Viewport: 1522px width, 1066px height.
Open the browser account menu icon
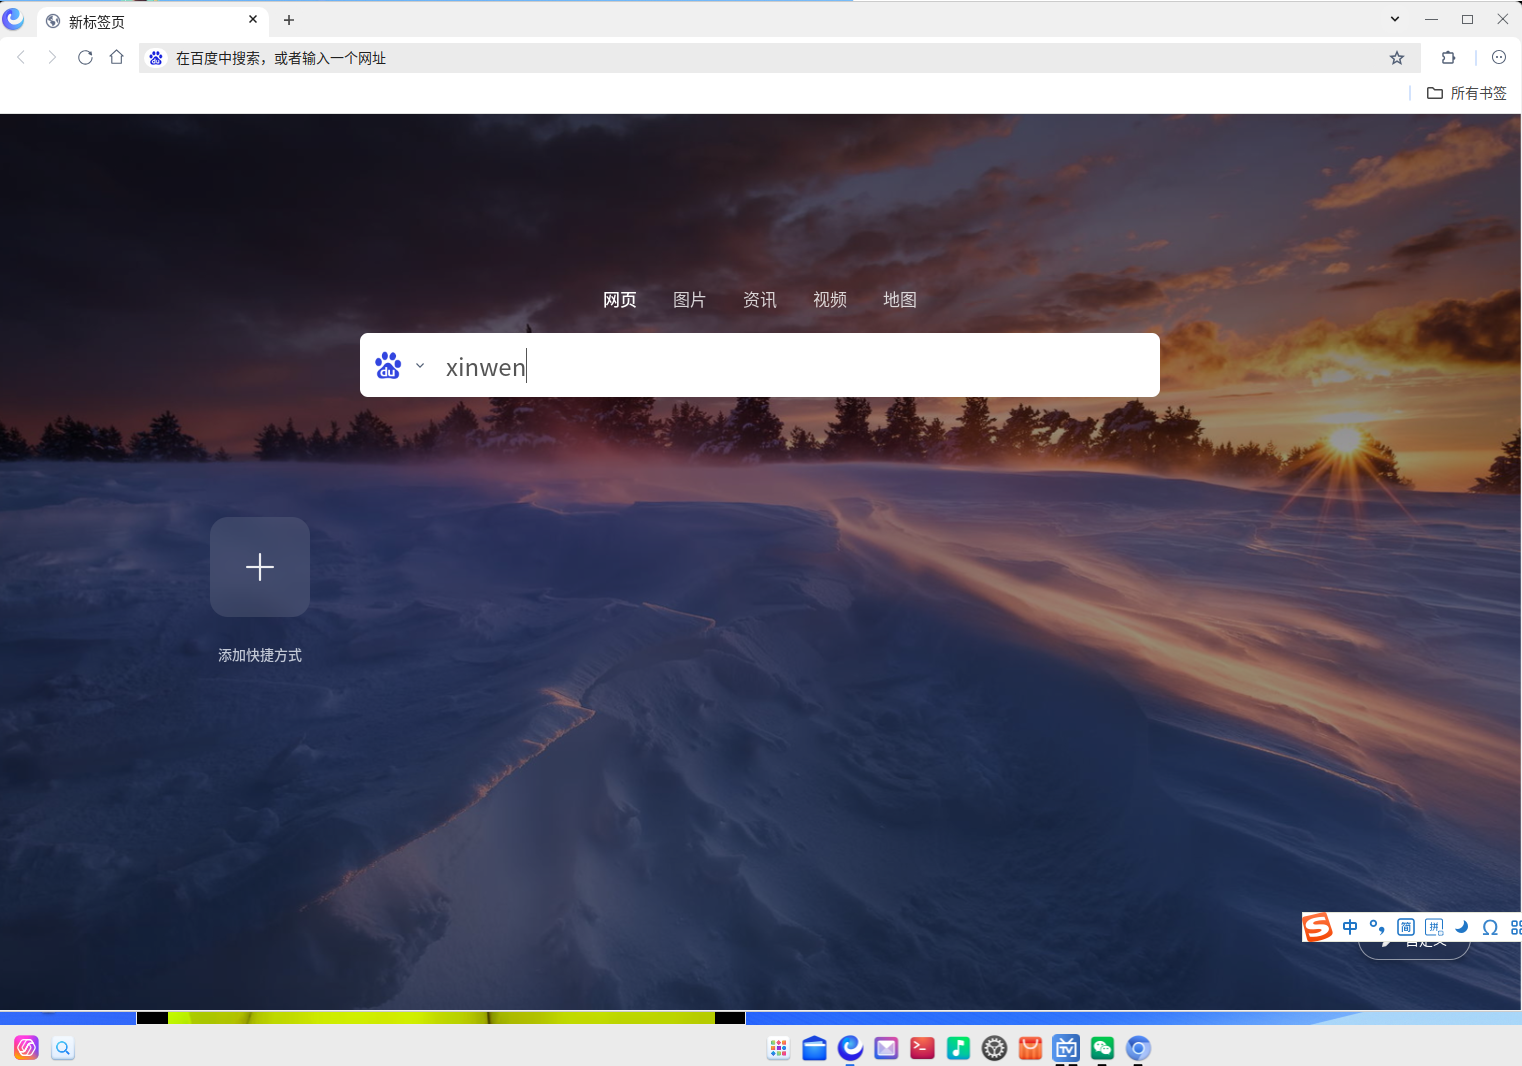[x=1499, y=58]
